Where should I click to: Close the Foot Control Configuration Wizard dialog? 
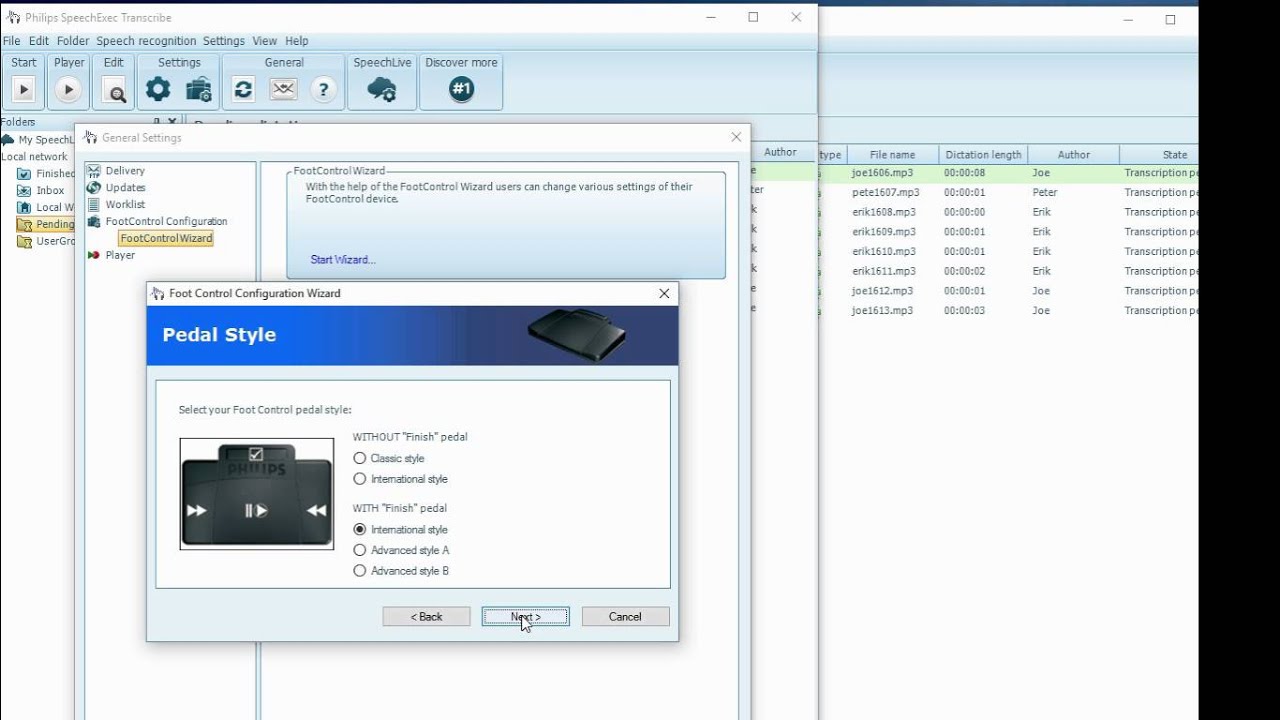click(x=664, y=293)
